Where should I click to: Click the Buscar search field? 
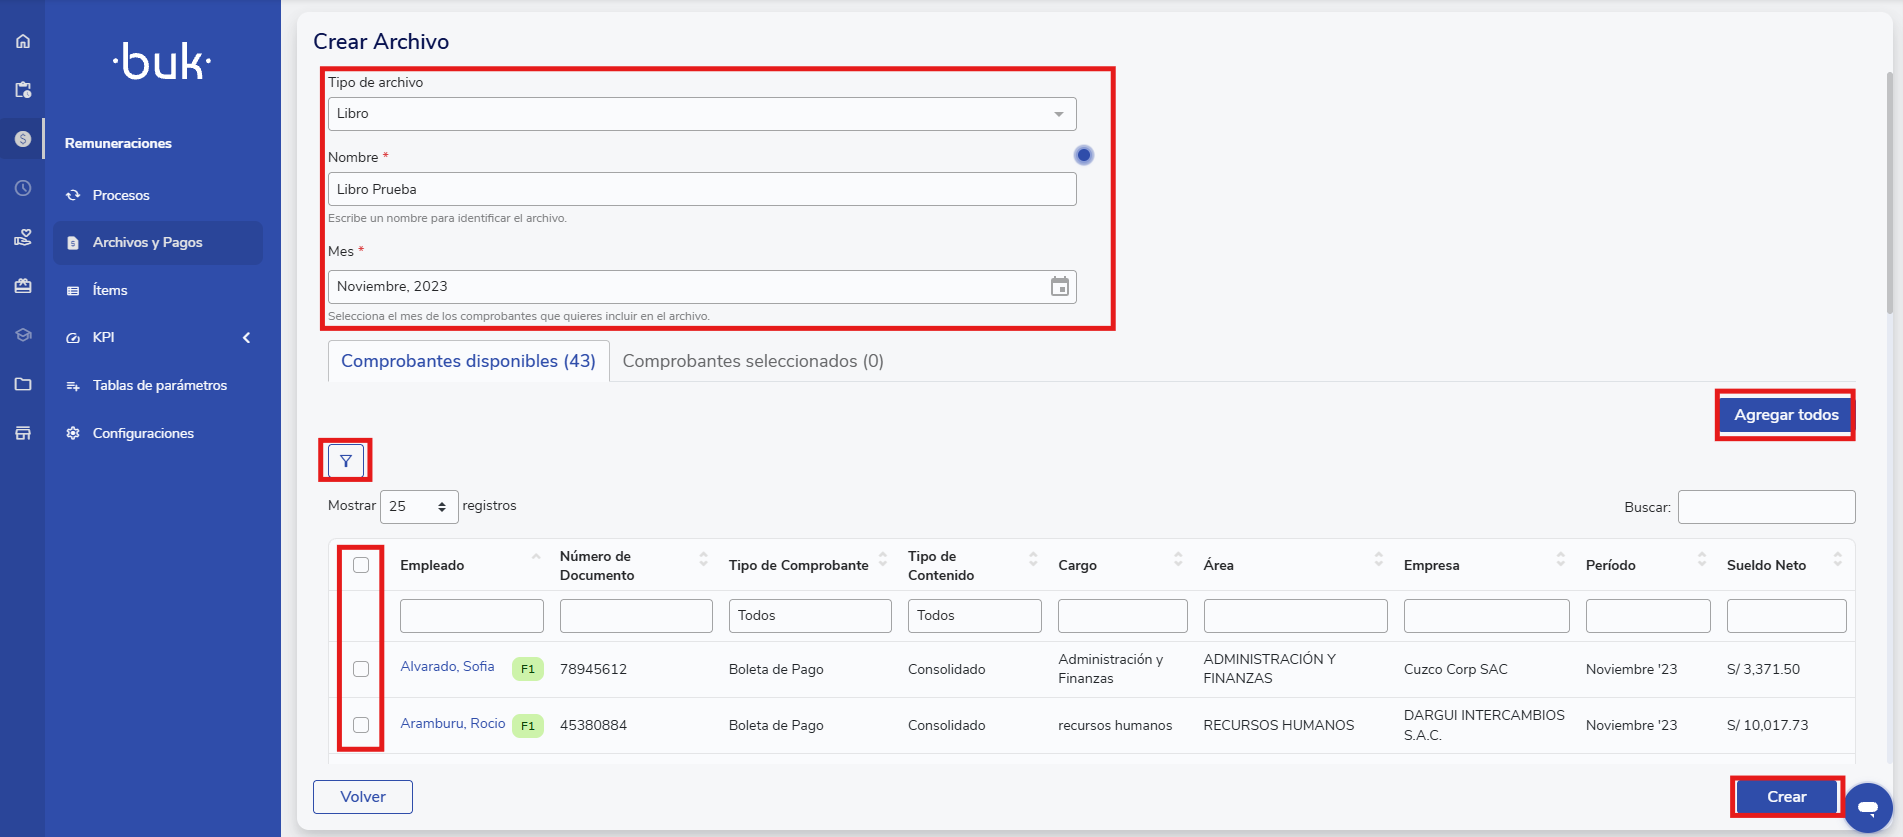point(1766,507)
